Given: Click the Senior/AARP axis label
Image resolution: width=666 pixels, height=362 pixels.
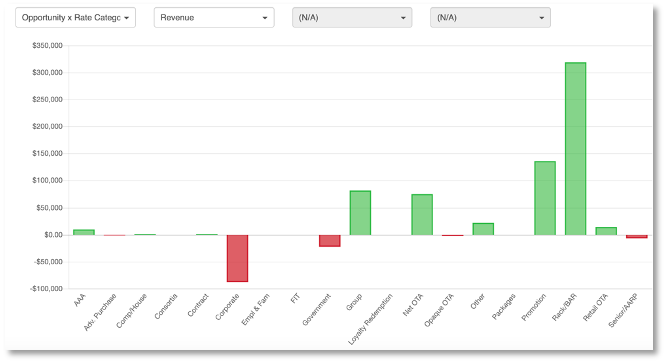Looking at the screenshot, I should click(x=623, y=311).
